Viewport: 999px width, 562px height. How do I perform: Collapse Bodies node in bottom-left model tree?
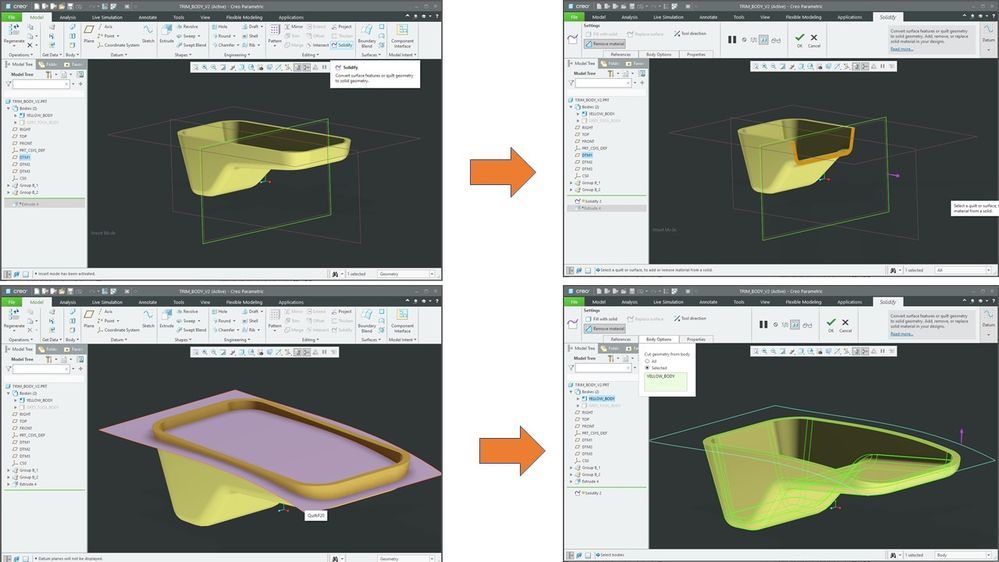(9, 393)
